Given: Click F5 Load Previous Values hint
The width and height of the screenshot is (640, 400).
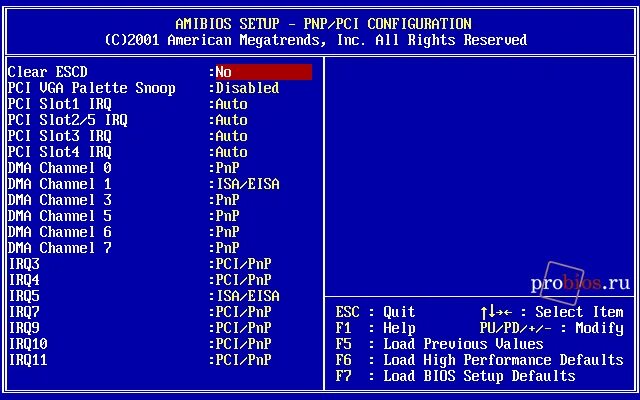Looking at the screenshot, I should point(439,344).
